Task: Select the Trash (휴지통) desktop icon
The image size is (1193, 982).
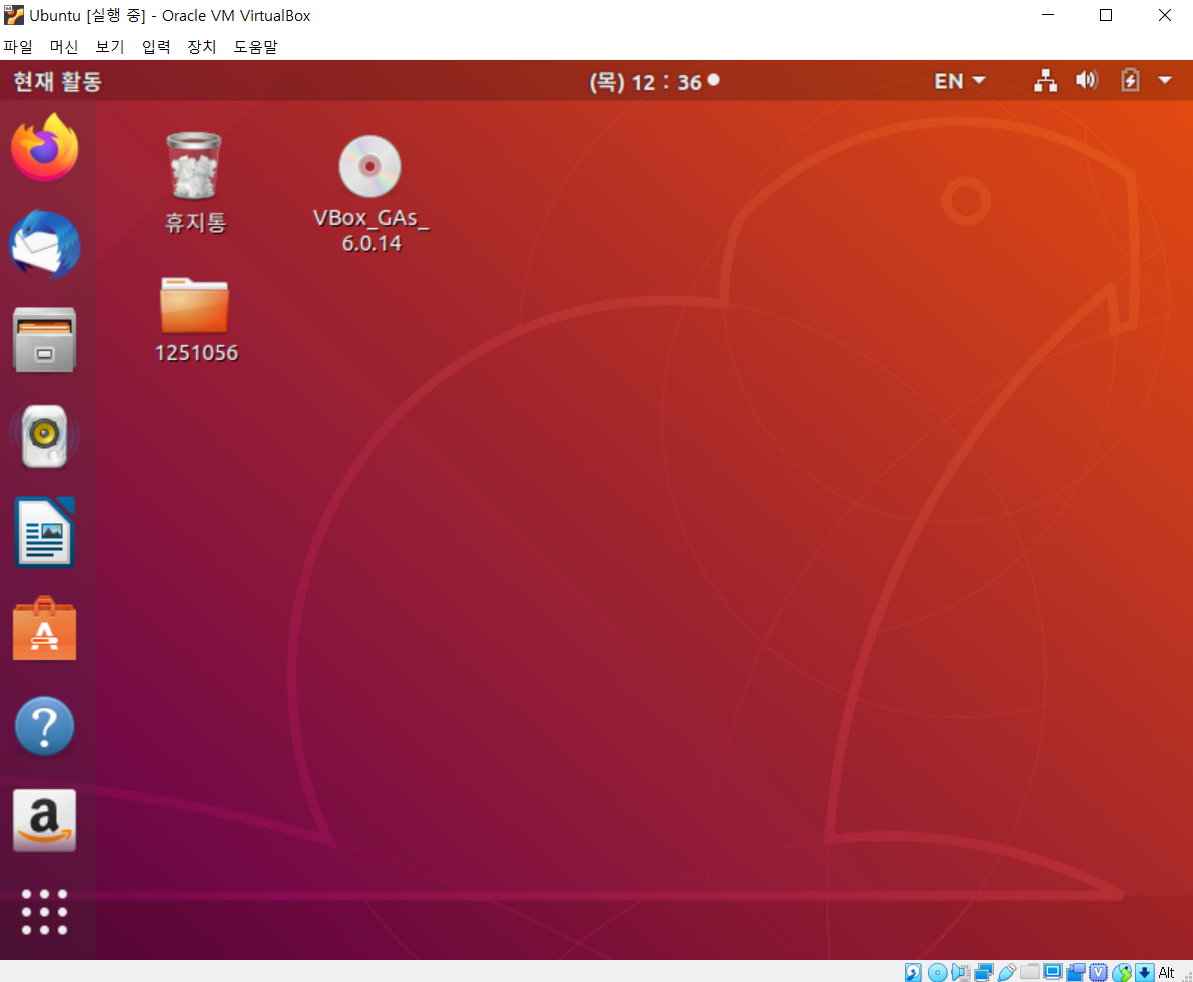Action: click(195, 183)
